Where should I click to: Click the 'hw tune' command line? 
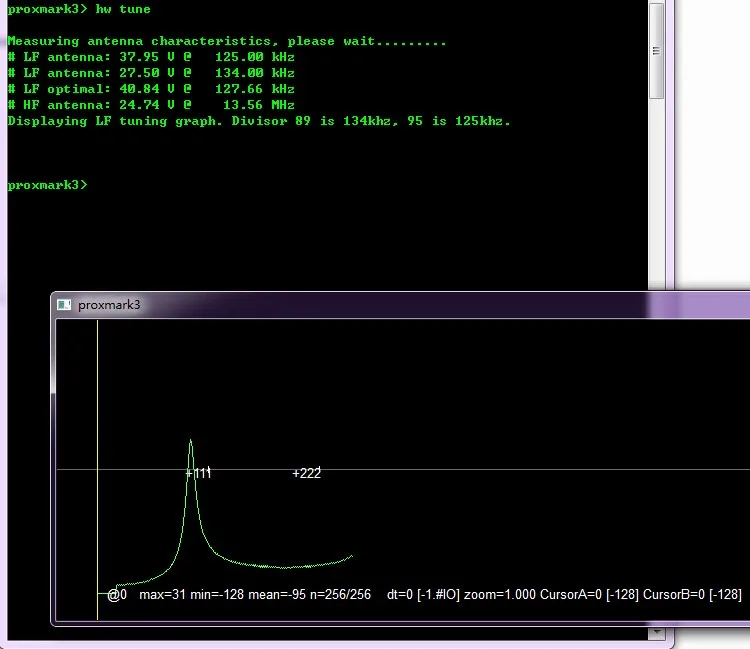point(79,9)
